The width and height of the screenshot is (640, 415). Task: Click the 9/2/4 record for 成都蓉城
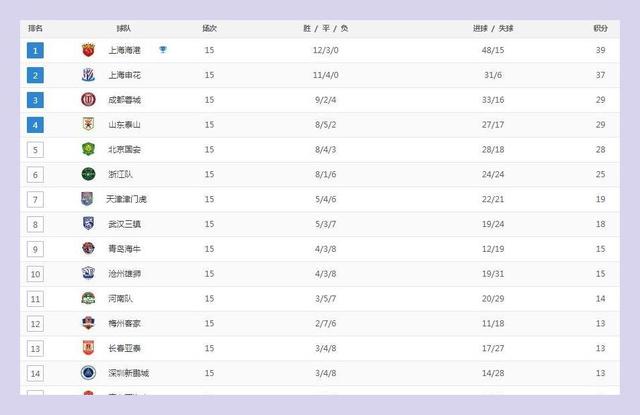click(x=325, y=100)
